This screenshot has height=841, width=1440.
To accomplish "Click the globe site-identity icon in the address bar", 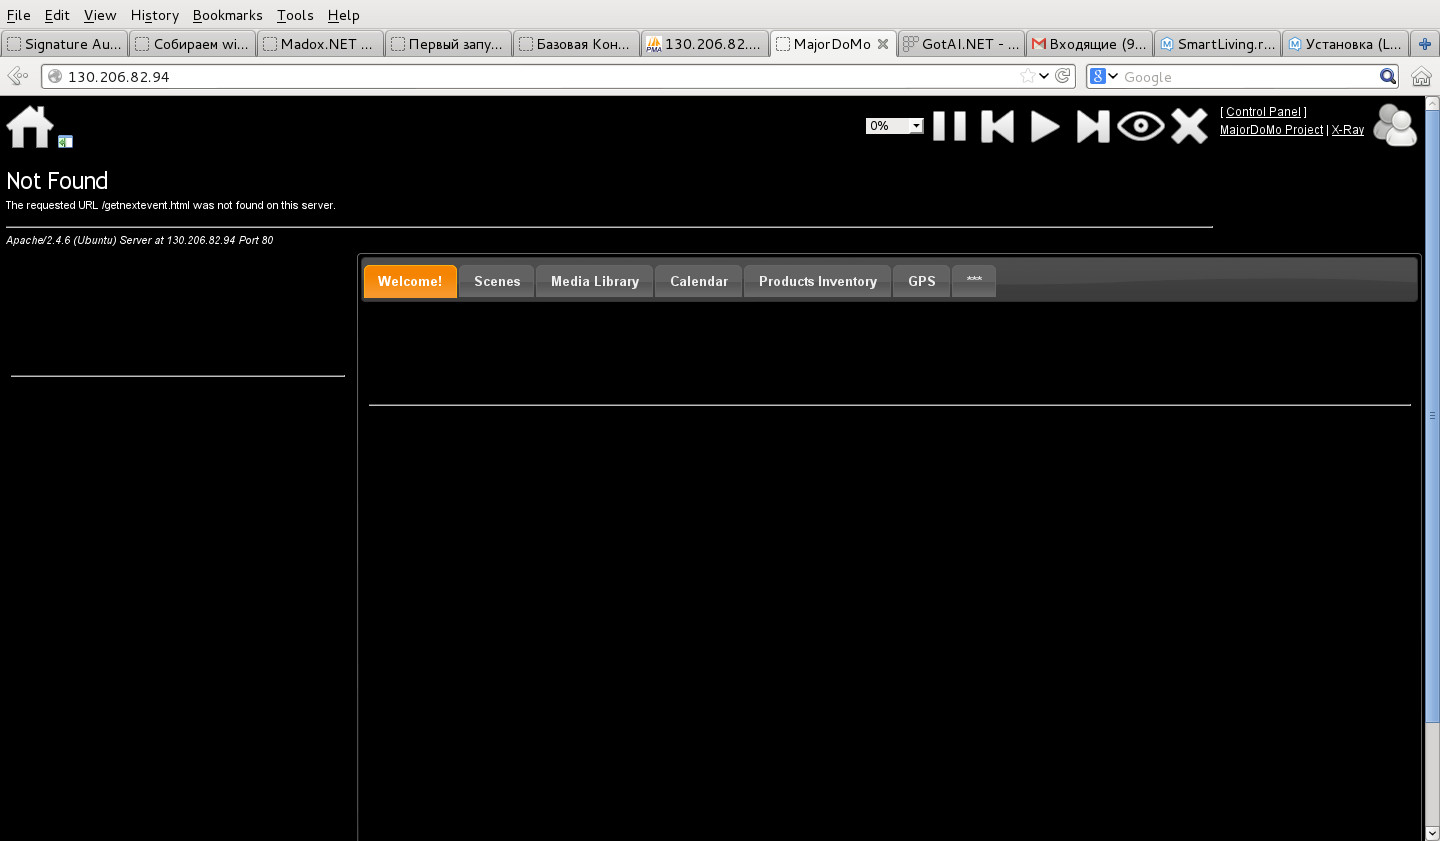I will coord(55,76).
